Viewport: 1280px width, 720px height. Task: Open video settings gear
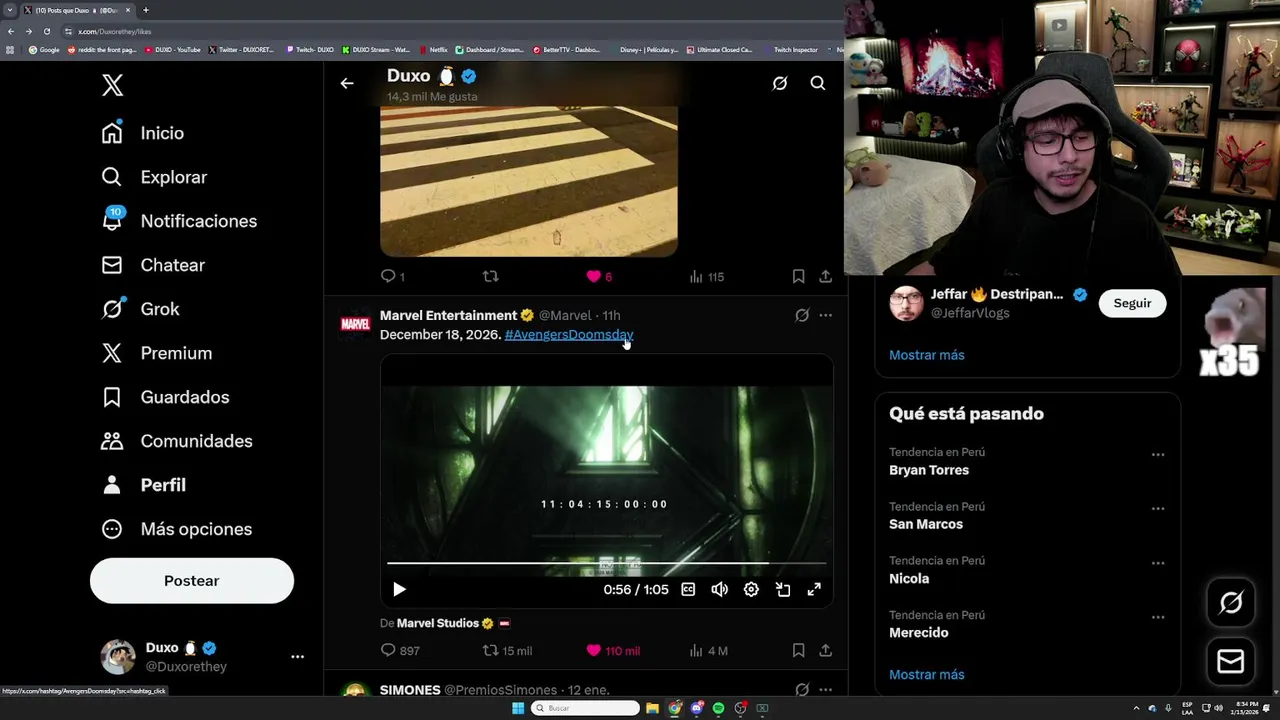751,590
